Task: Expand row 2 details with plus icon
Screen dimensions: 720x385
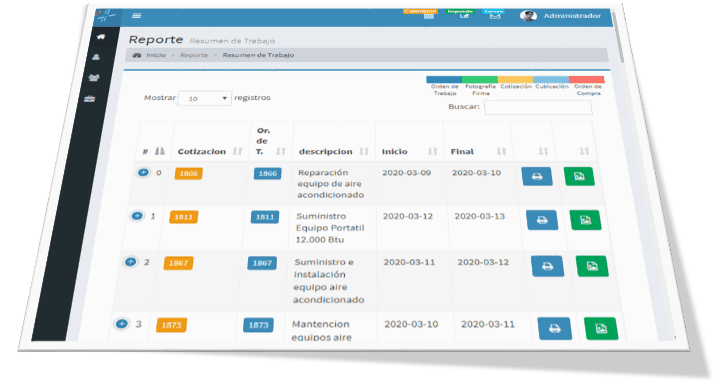Action: click(x=130, y=262)
